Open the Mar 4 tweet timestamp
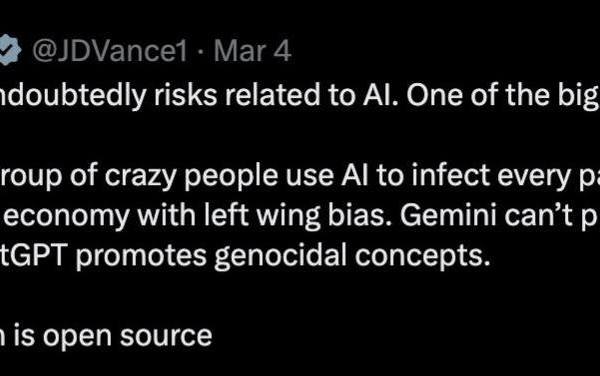 (x=253, y=50)
